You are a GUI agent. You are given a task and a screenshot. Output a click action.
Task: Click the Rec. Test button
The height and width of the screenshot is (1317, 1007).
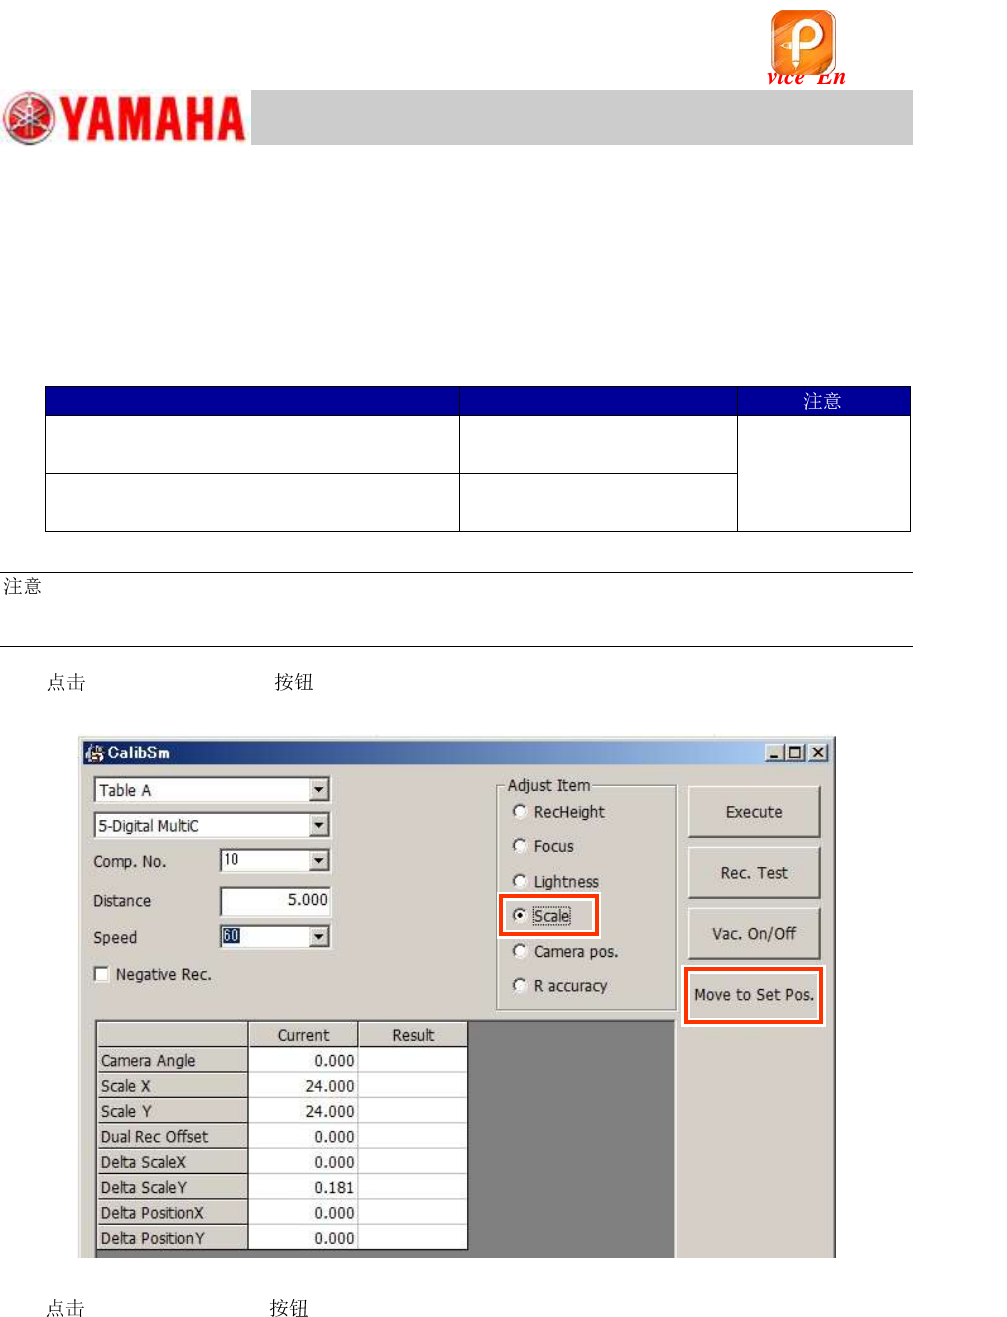coord(754,873)
